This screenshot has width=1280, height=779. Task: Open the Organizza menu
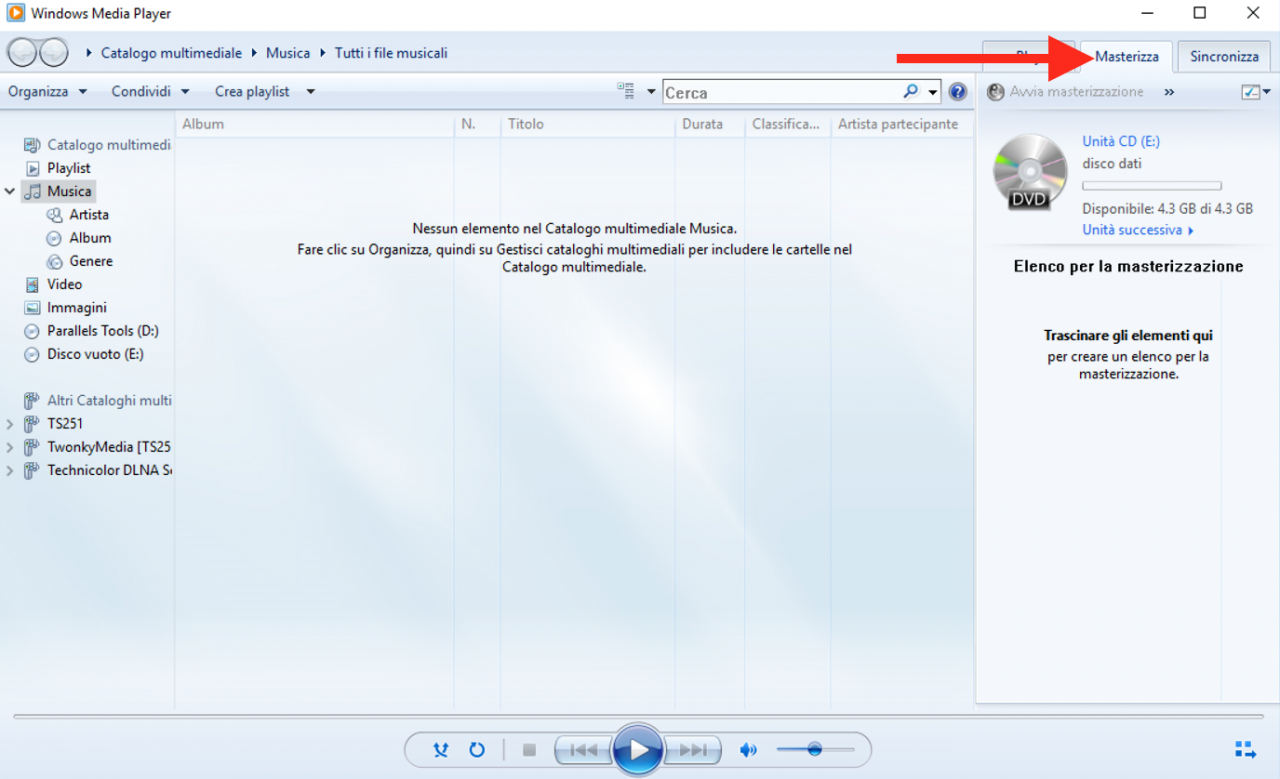[x=48, y=91]
